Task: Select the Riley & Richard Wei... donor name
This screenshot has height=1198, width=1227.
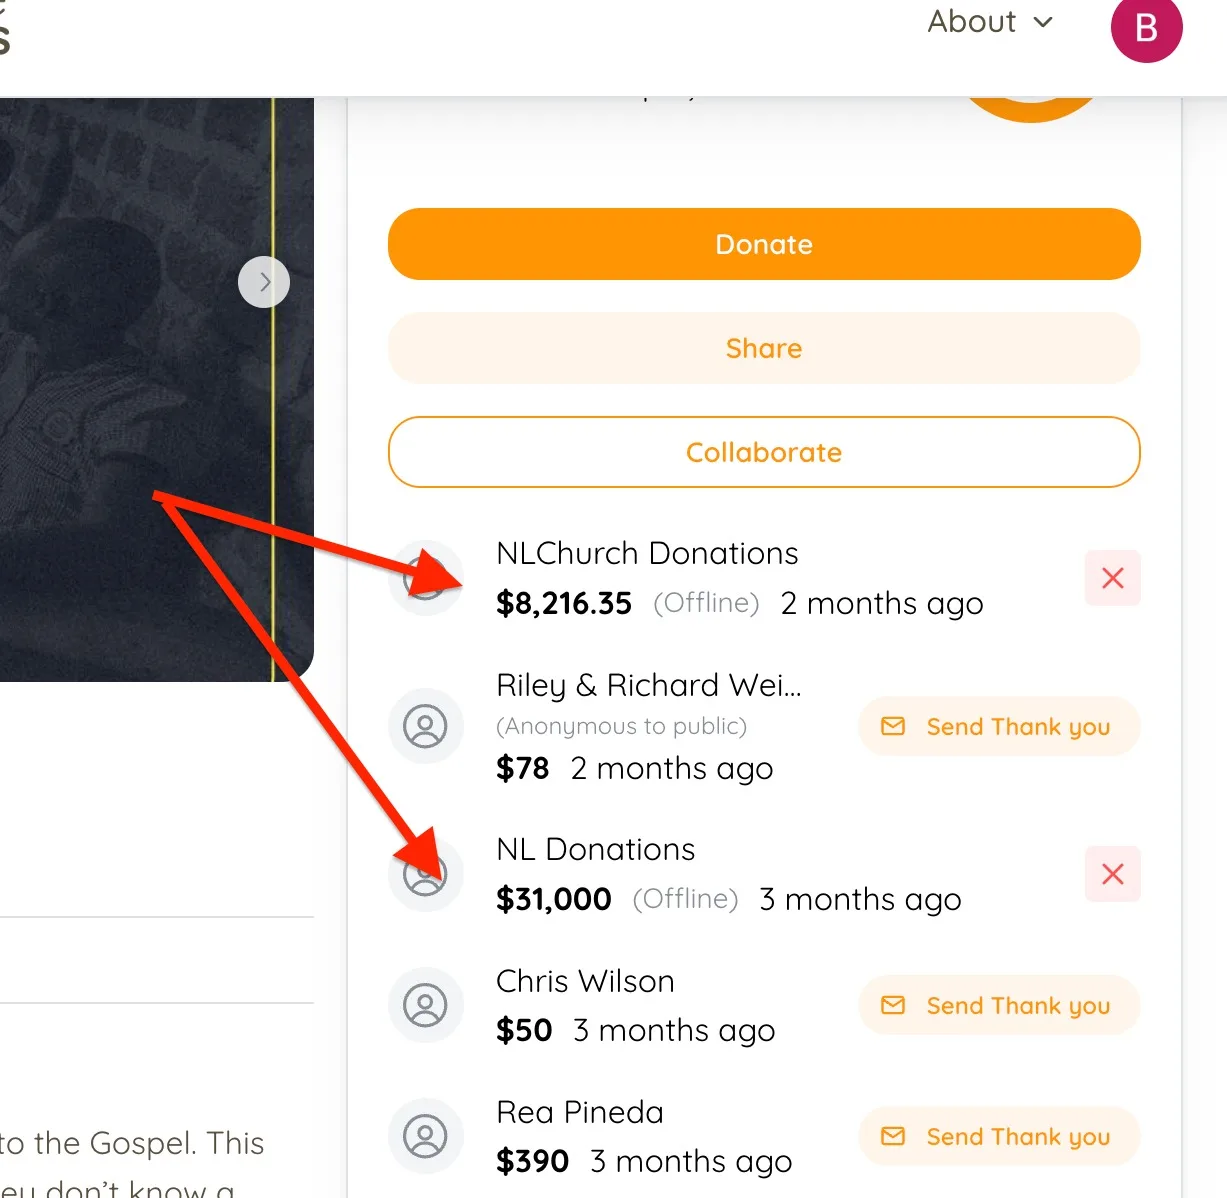Action: tap(648, 685)
